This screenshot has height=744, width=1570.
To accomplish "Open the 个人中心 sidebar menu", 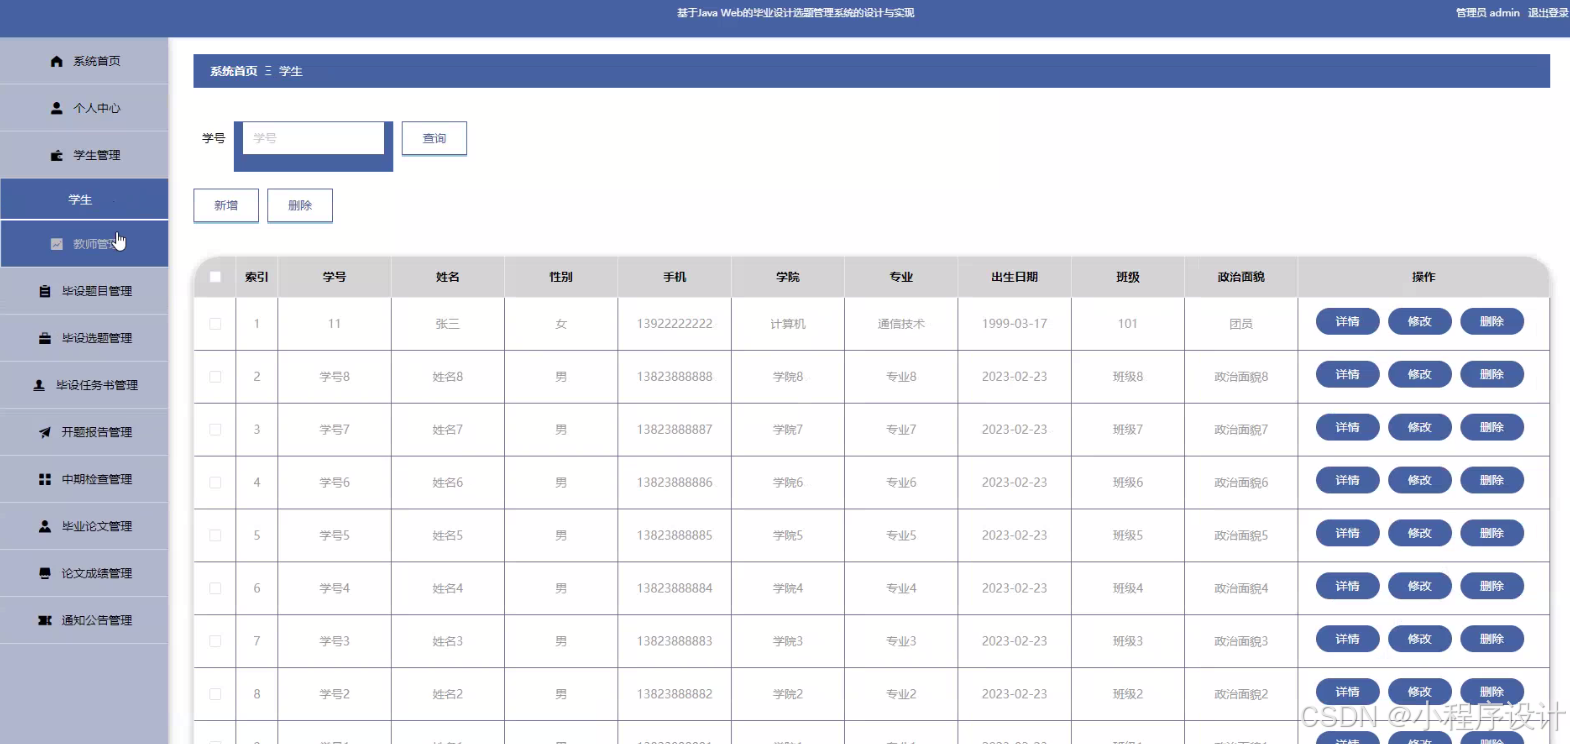I will (84, 108).
